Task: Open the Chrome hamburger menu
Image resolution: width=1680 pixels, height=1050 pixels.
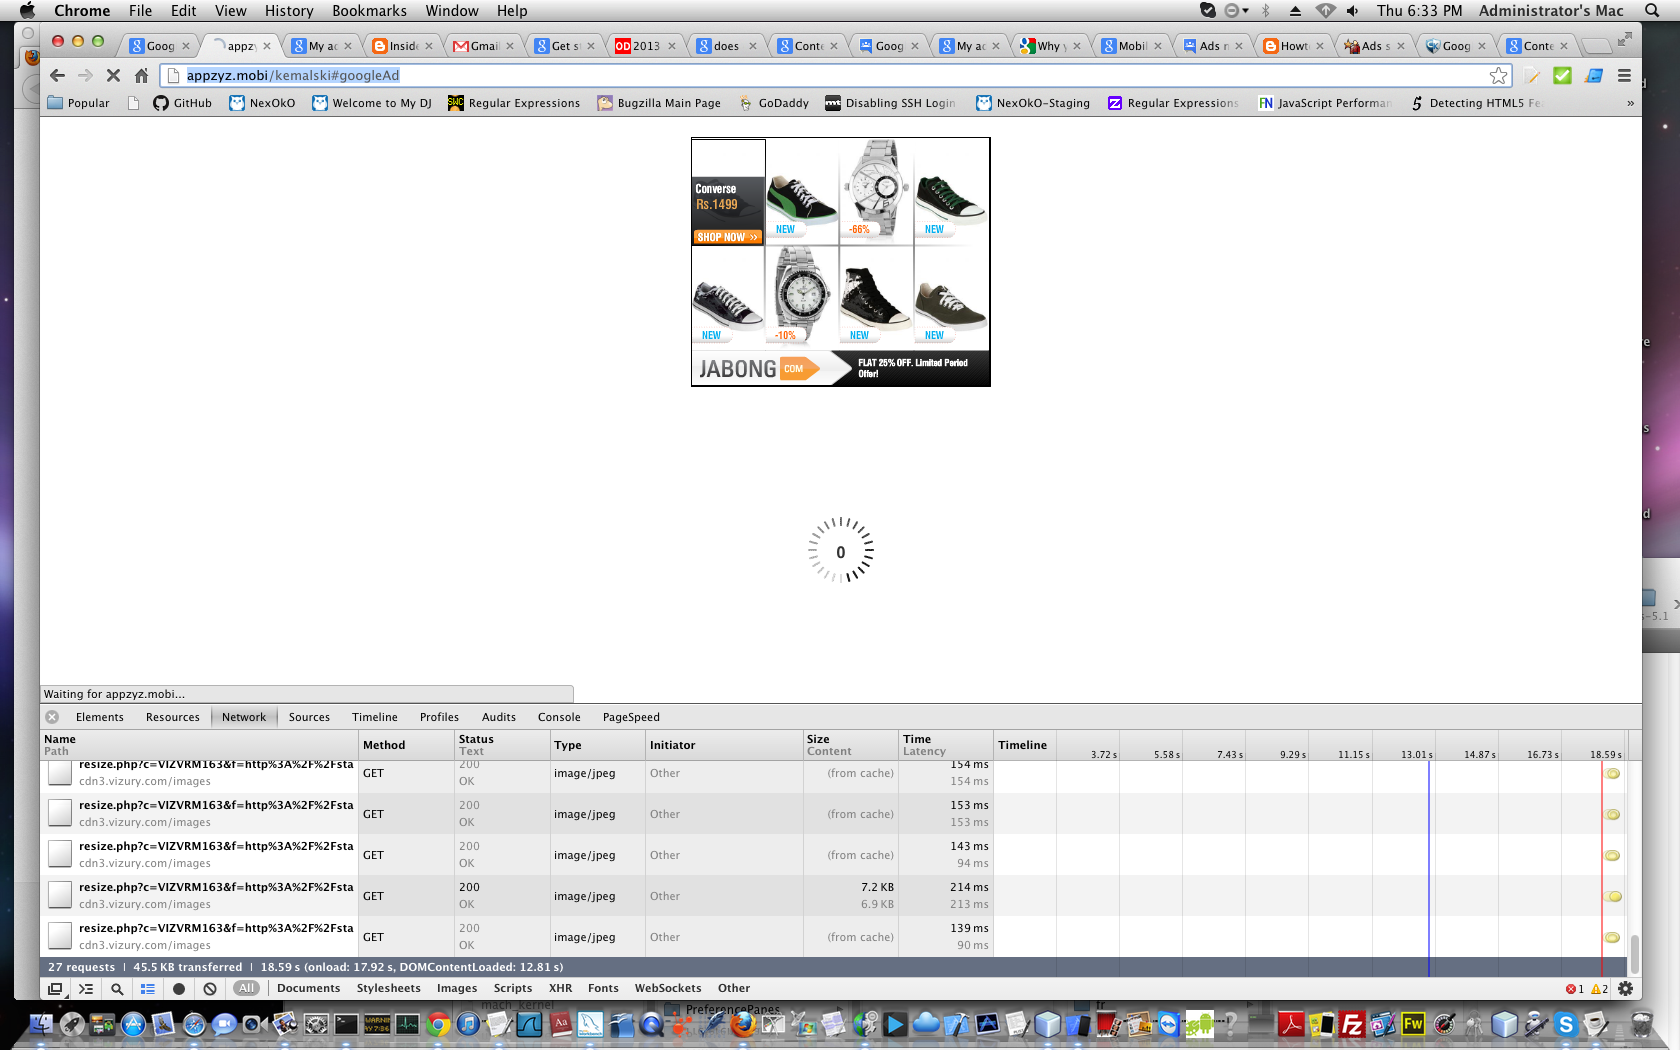Action: click(1624, 75)
